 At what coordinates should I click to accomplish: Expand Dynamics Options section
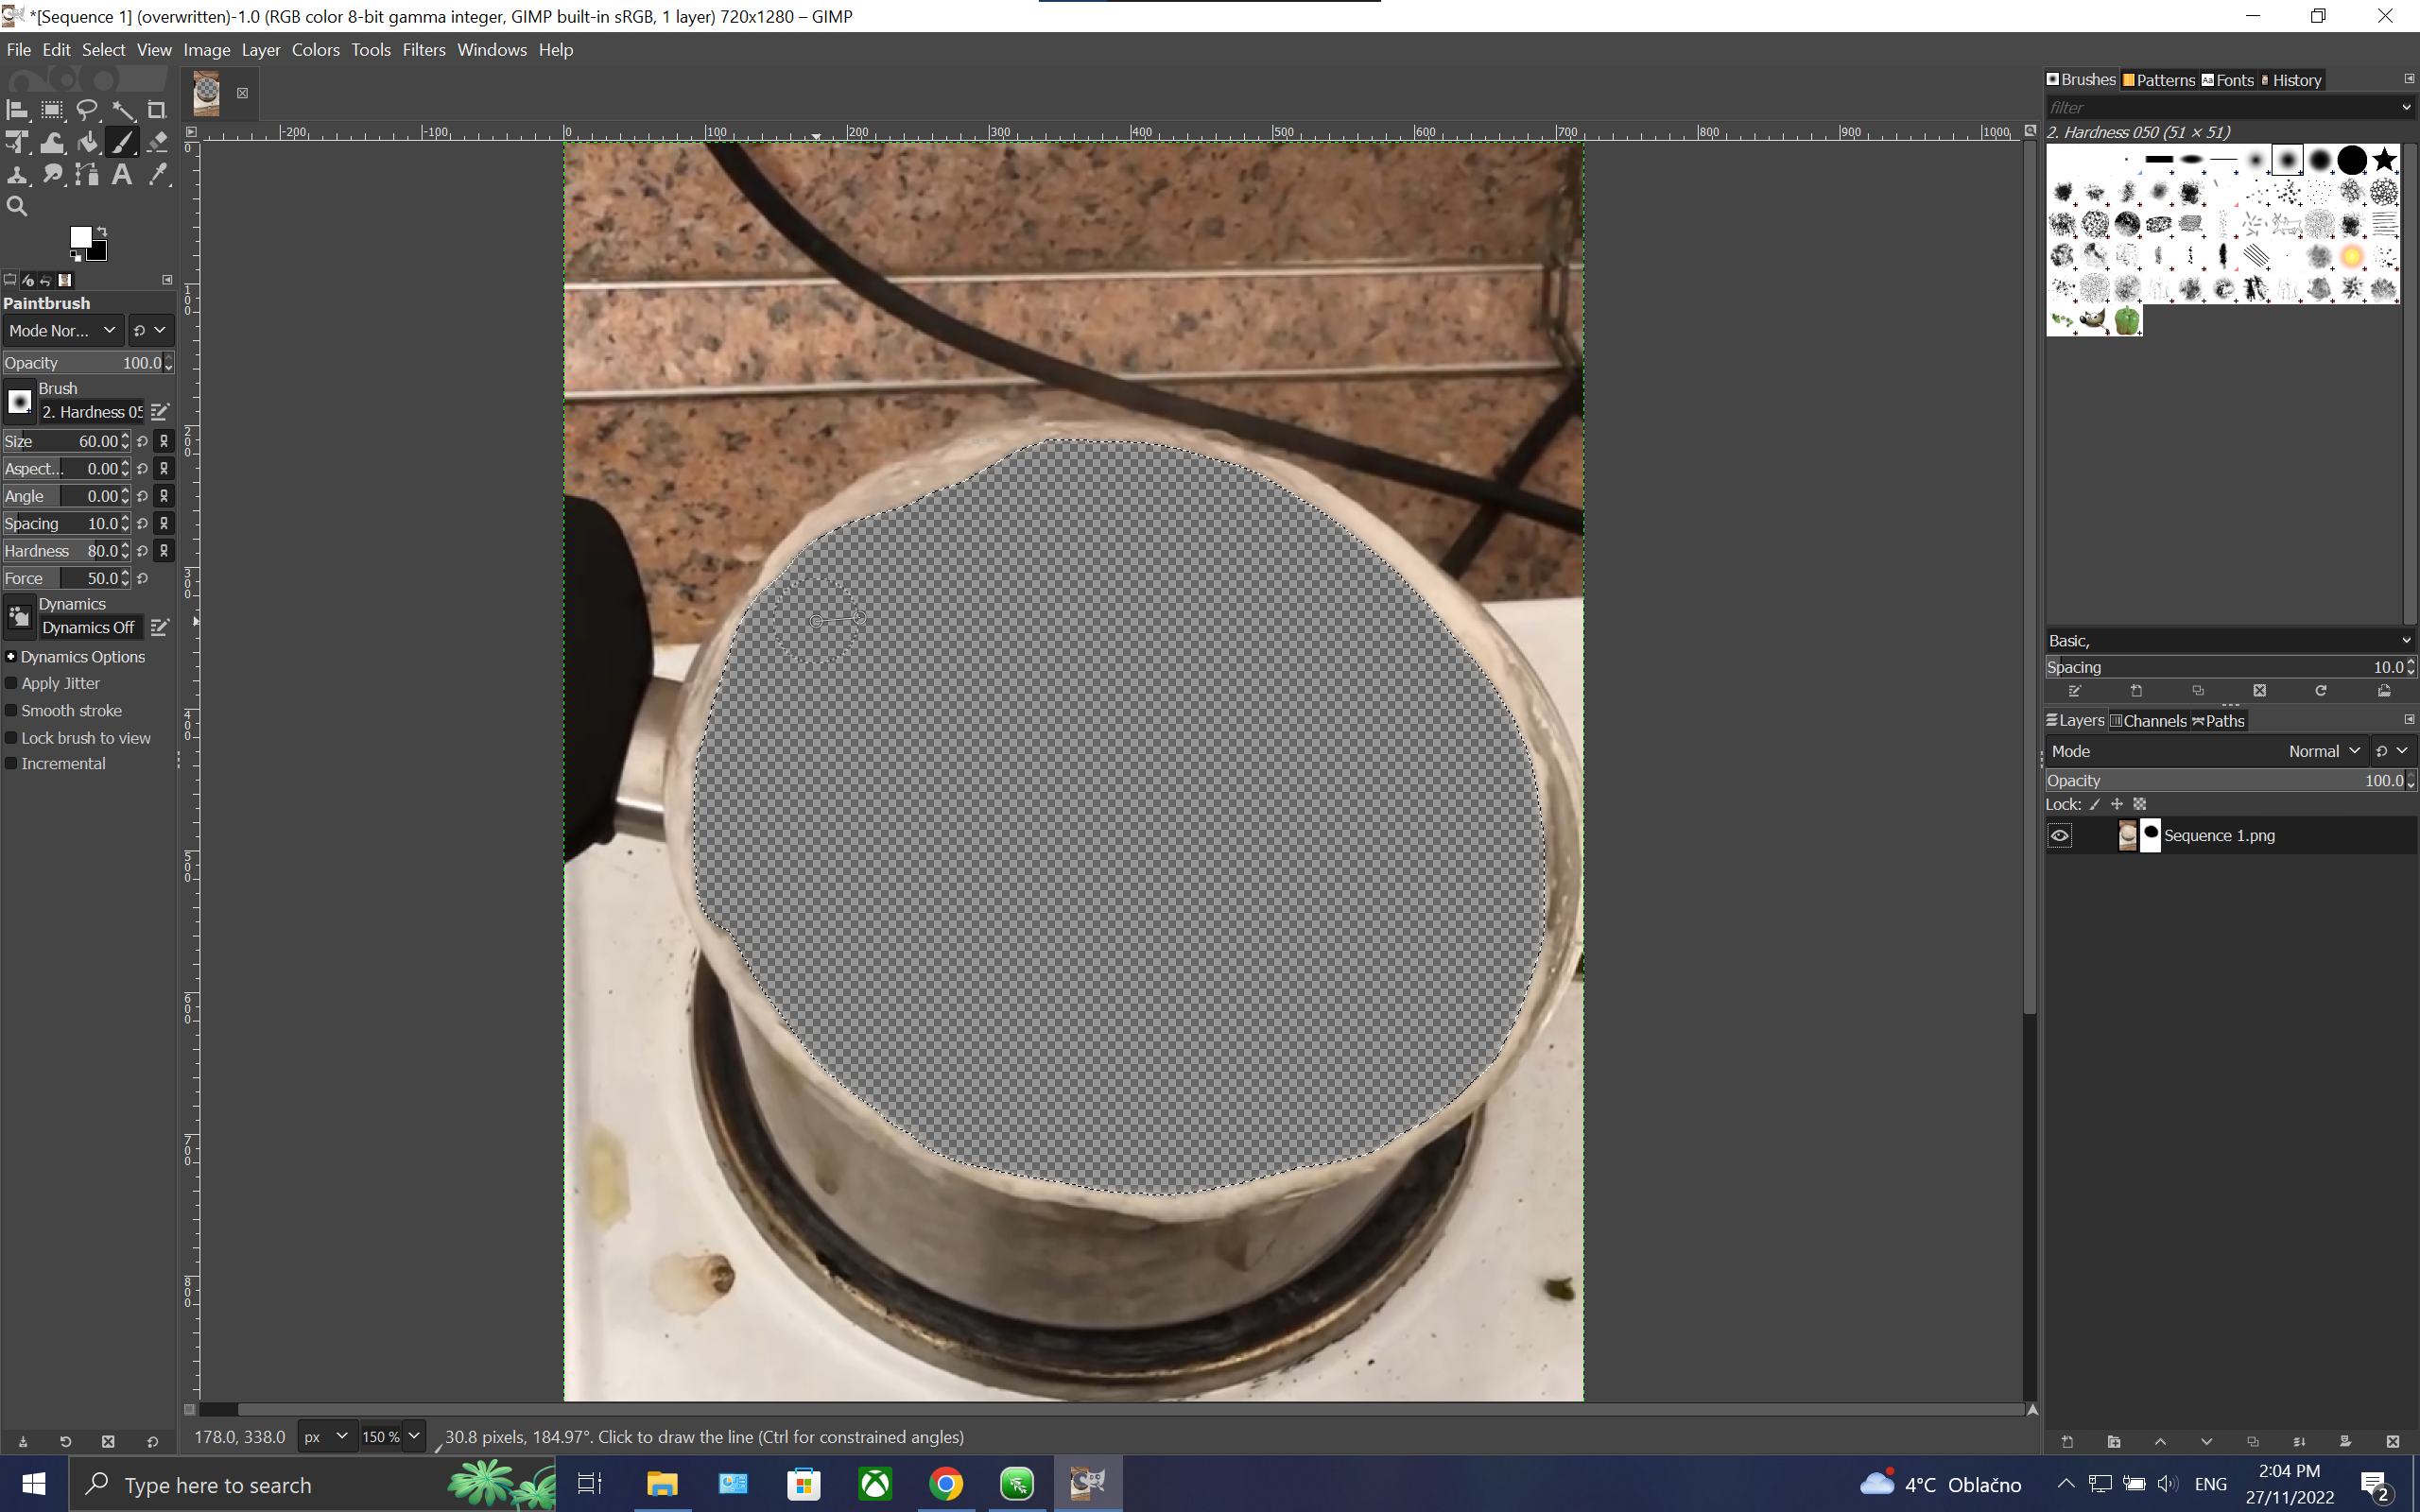(11, 657)
